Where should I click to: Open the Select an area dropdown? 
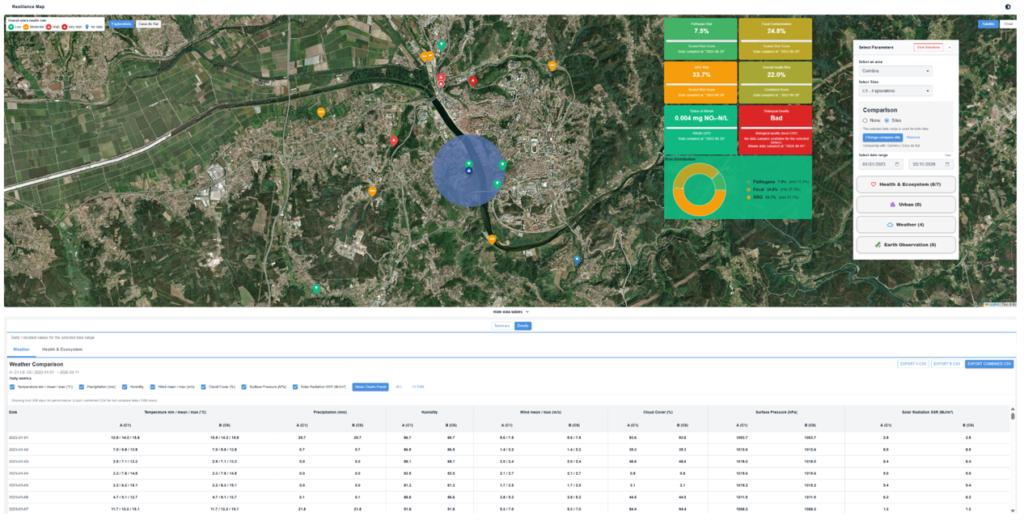tap(895, 71)
